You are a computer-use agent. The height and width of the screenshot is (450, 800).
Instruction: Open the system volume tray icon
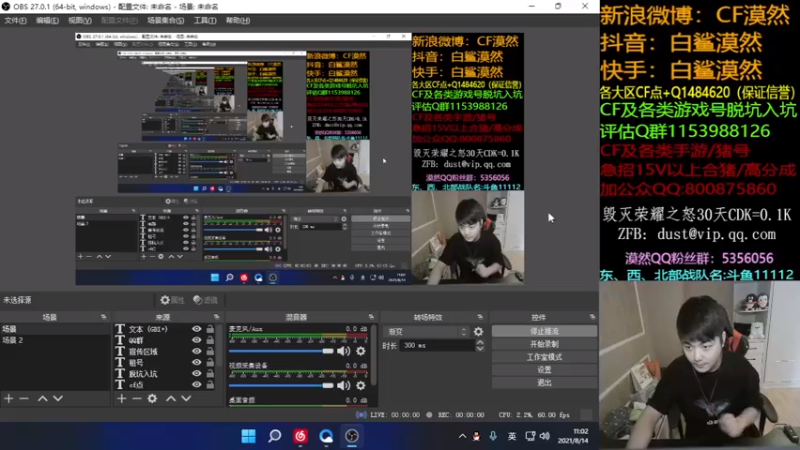tap(545, 436)
